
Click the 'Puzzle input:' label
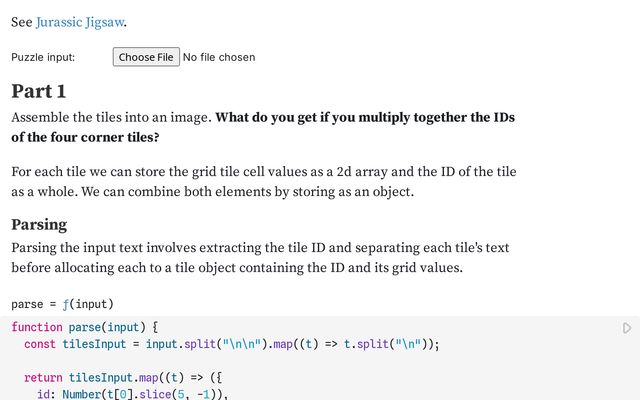(43, 58)
